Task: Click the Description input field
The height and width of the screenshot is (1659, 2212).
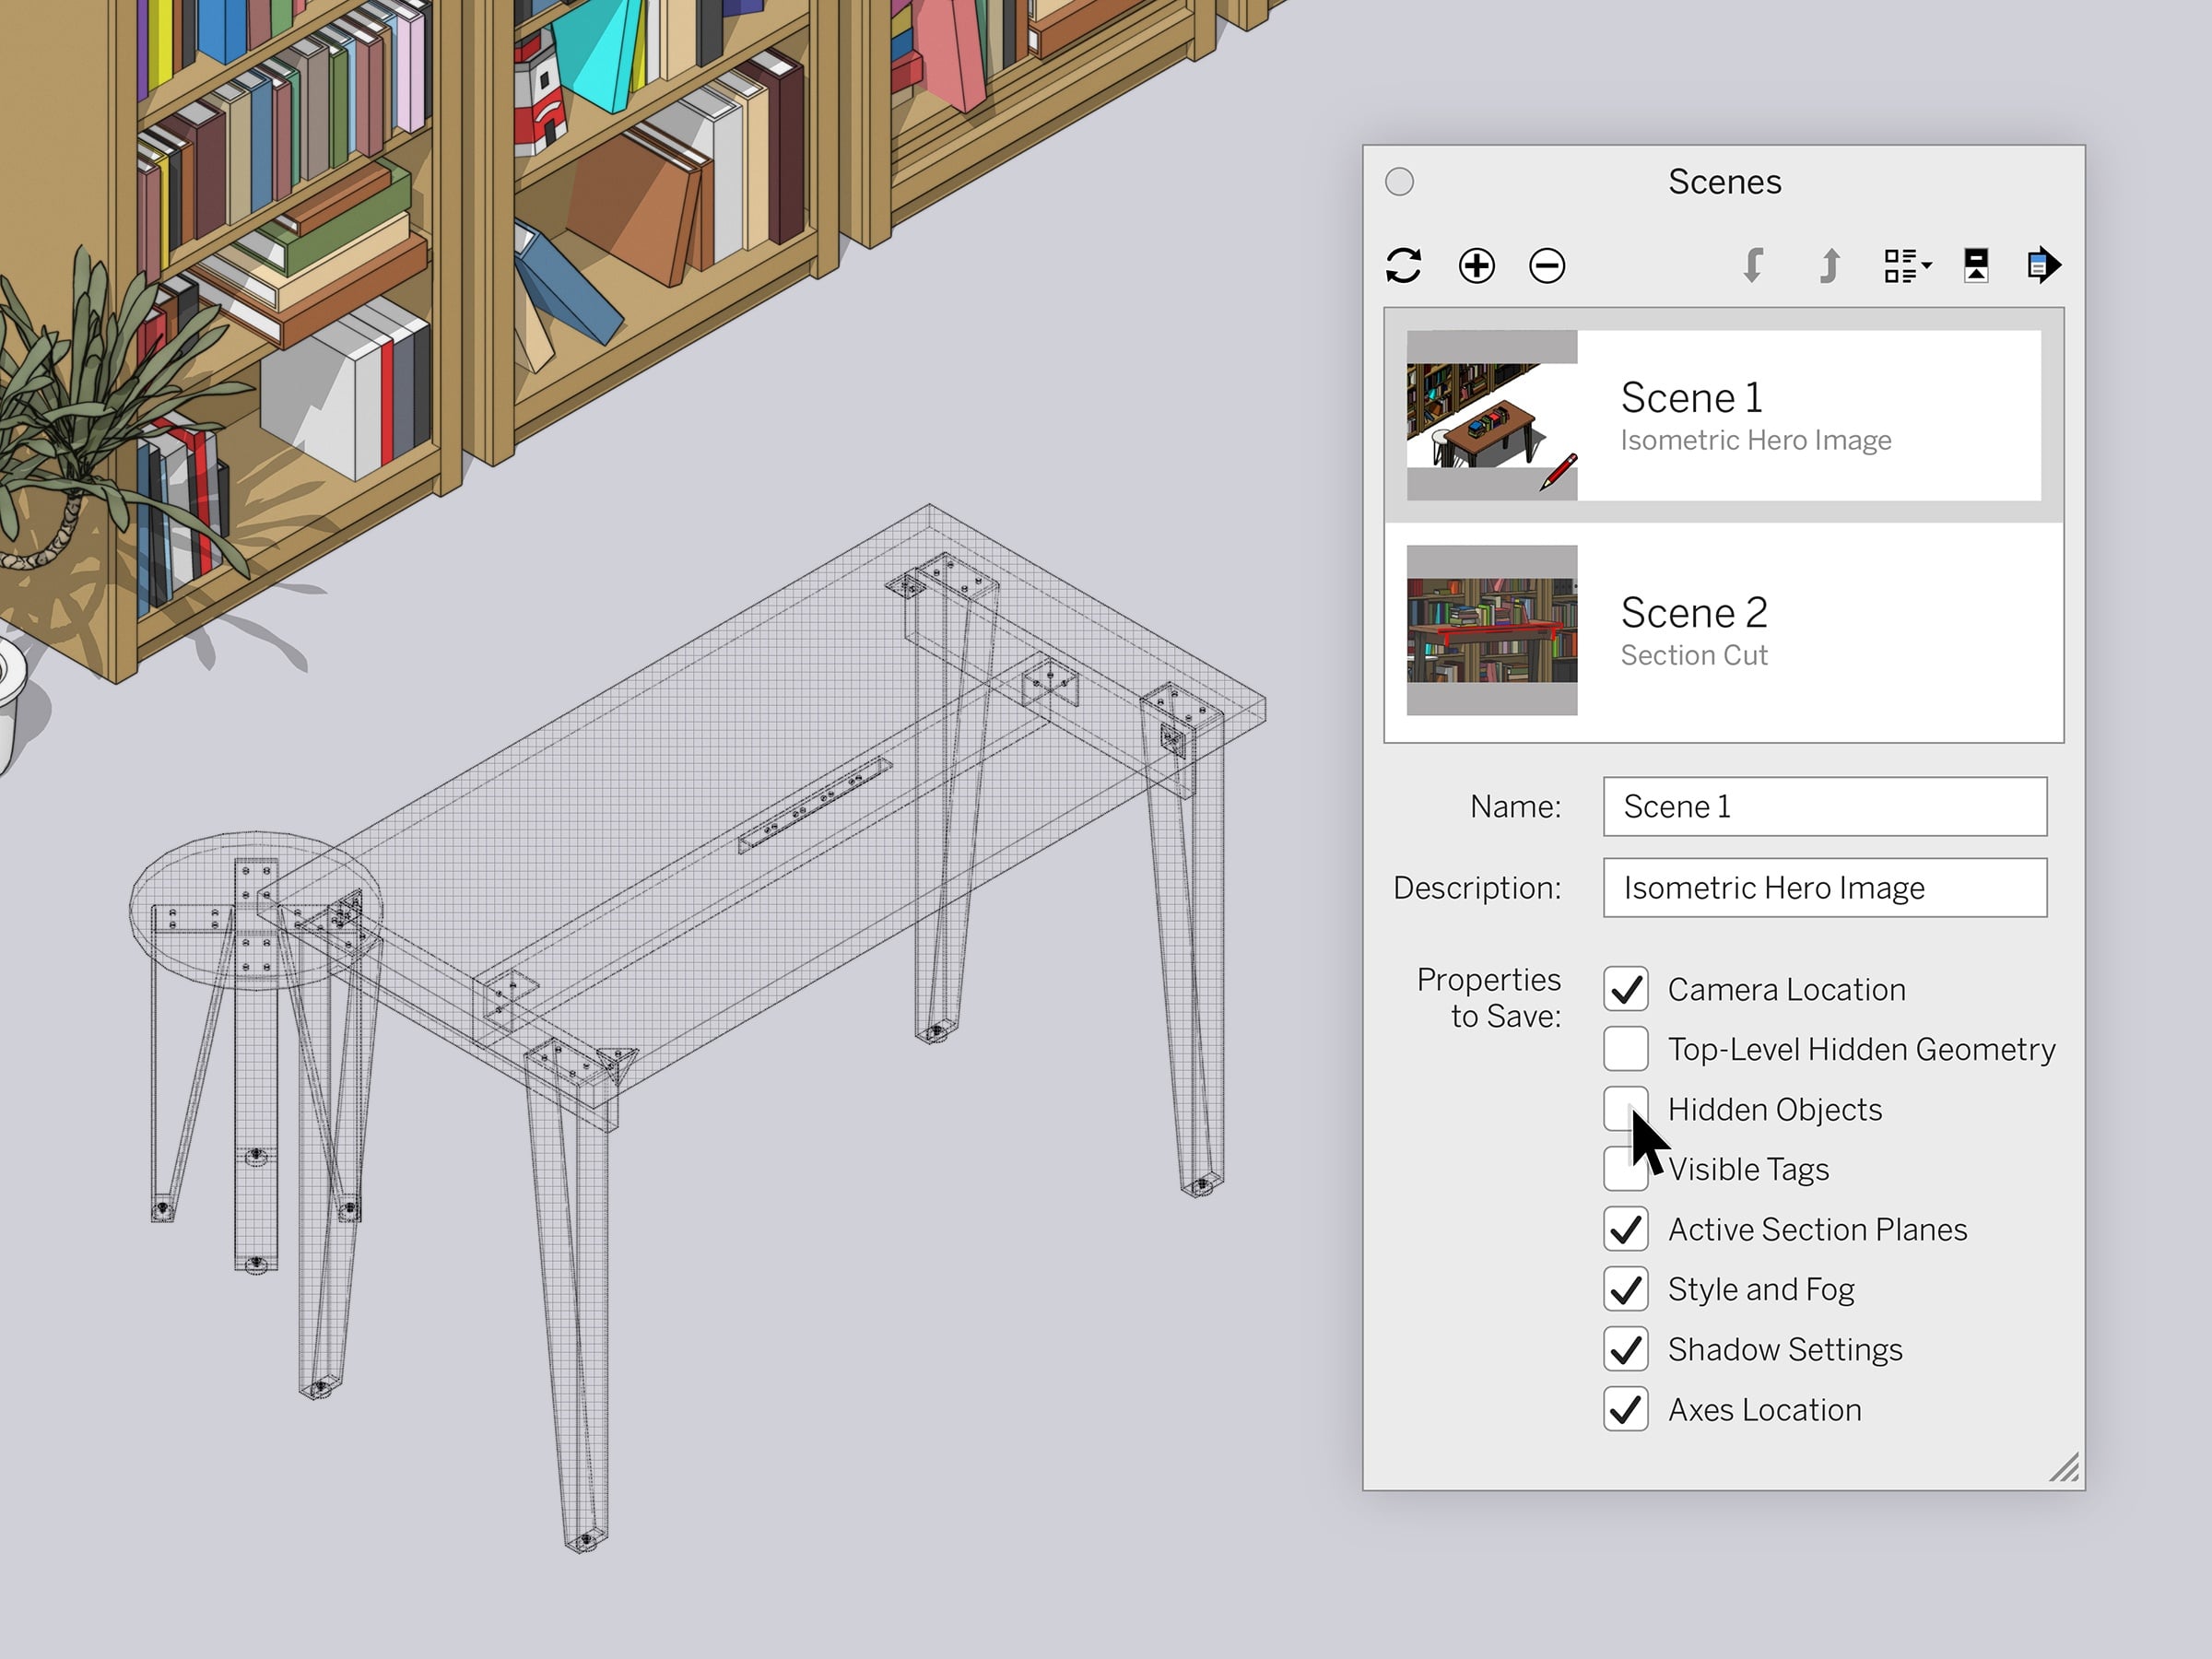Action: pyautogui.click(x=1824, y=887)
